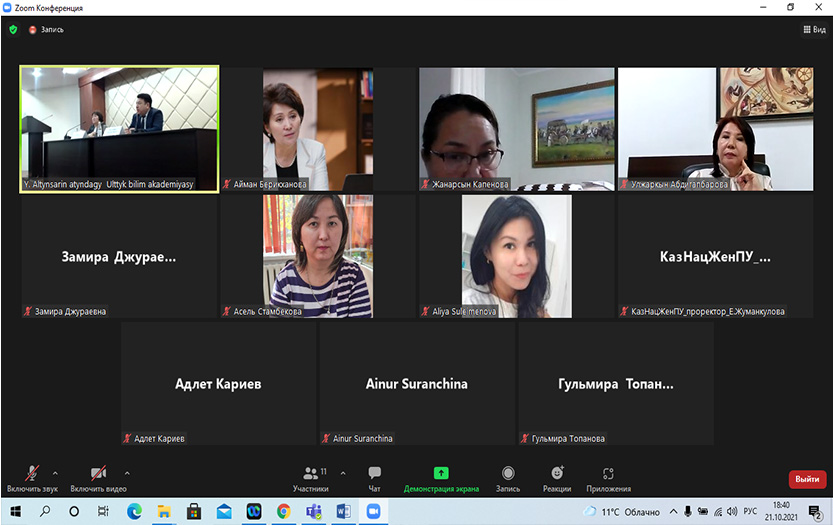This screenshot has width=833, height=525.
Task: Open the Apps (Приложения) panel
Action: click(x=608, y=473)
